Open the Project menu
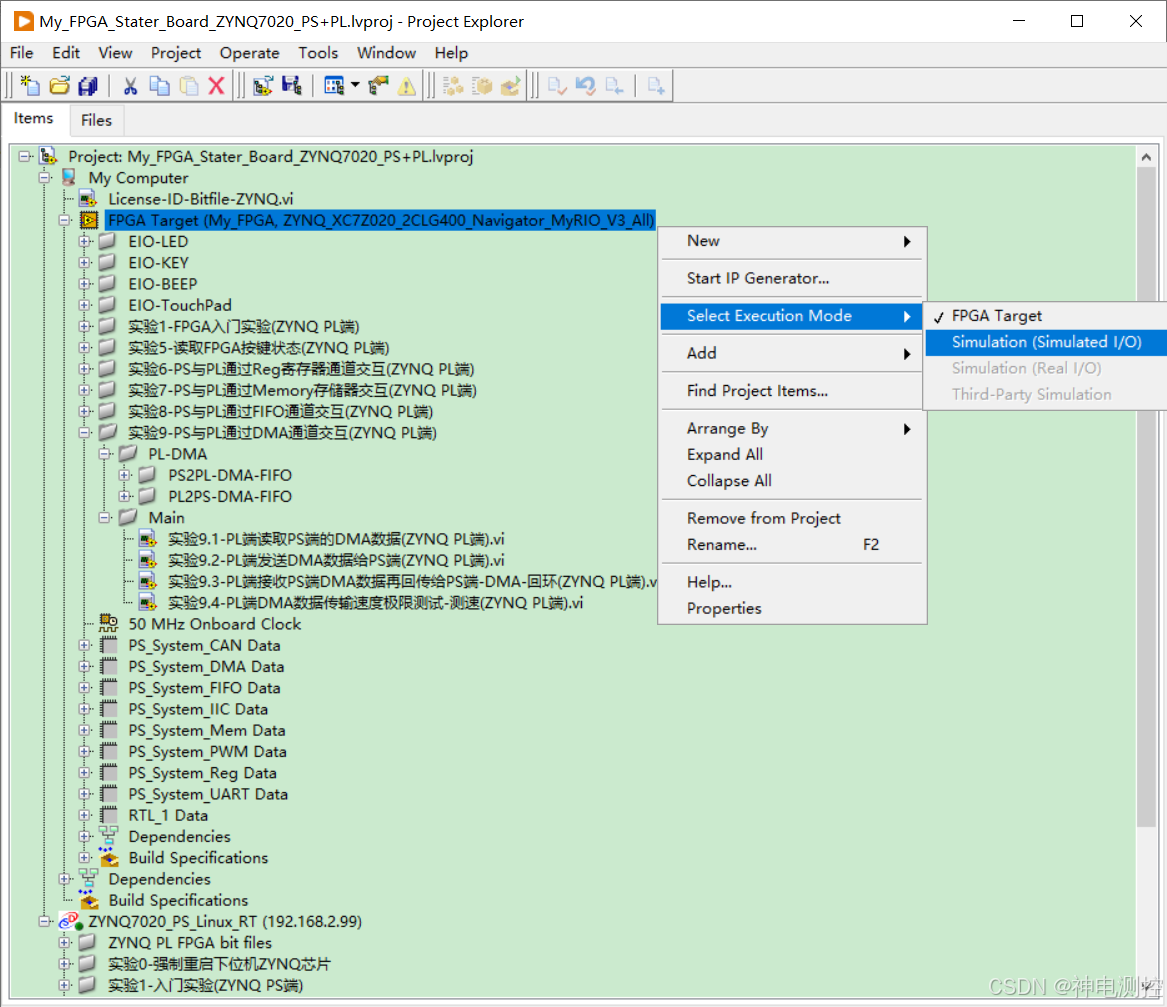The width and height of the screenshot is (1167, 1007). click(x=176, y=53)
